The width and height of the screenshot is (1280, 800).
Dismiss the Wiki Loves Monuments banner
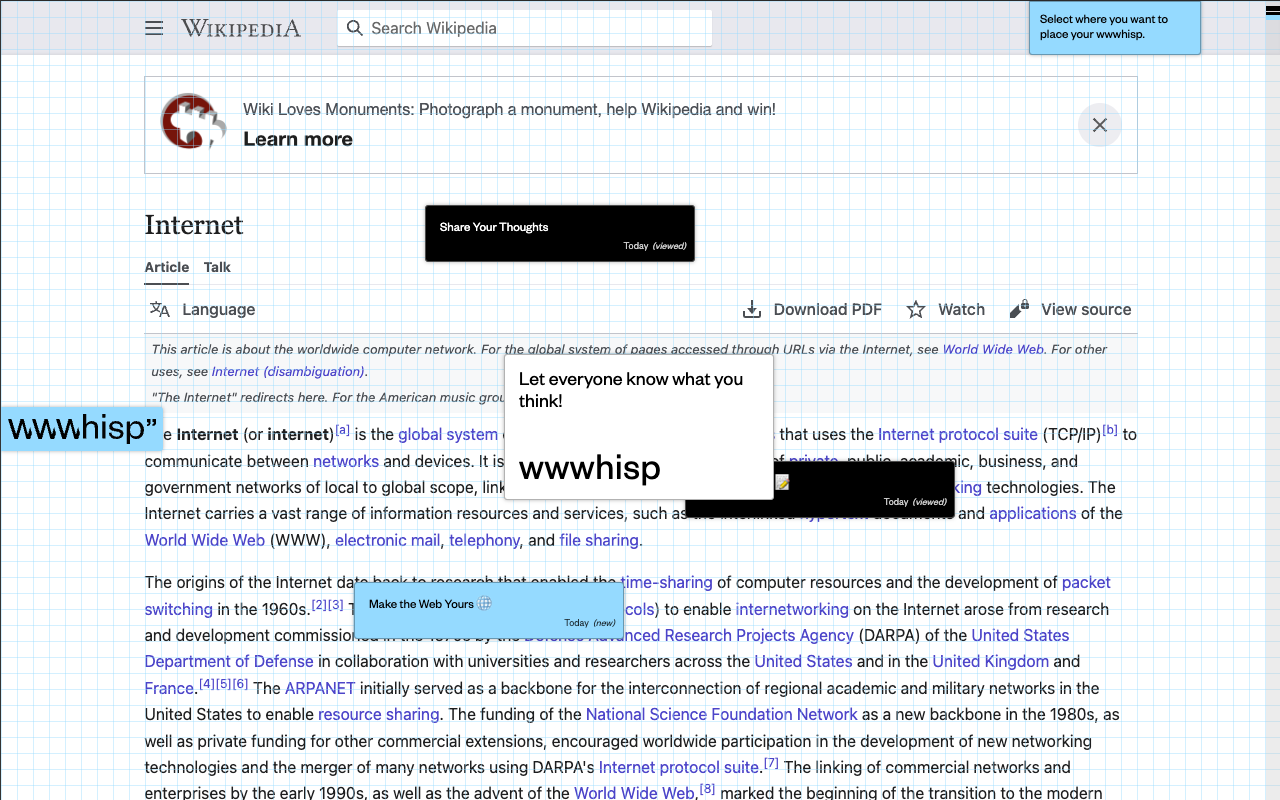point(1099,125)
